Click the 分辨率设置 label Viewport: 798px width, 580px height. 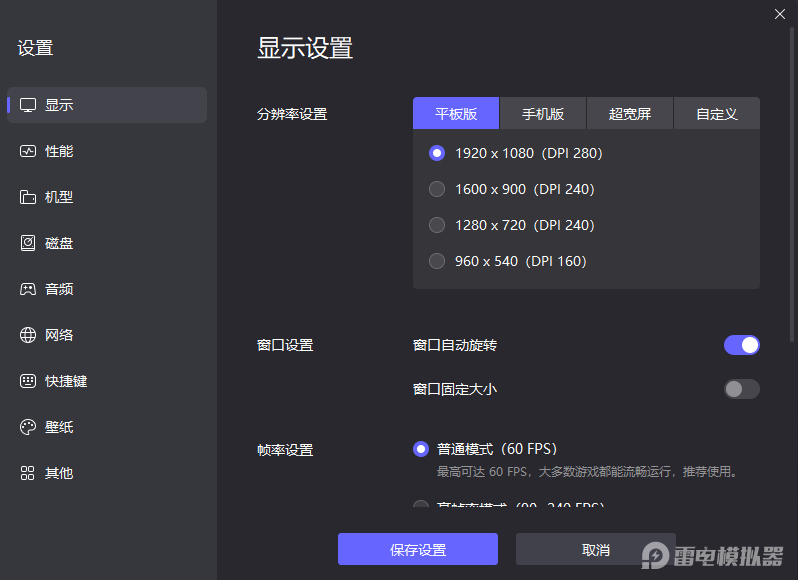point(292,114)
